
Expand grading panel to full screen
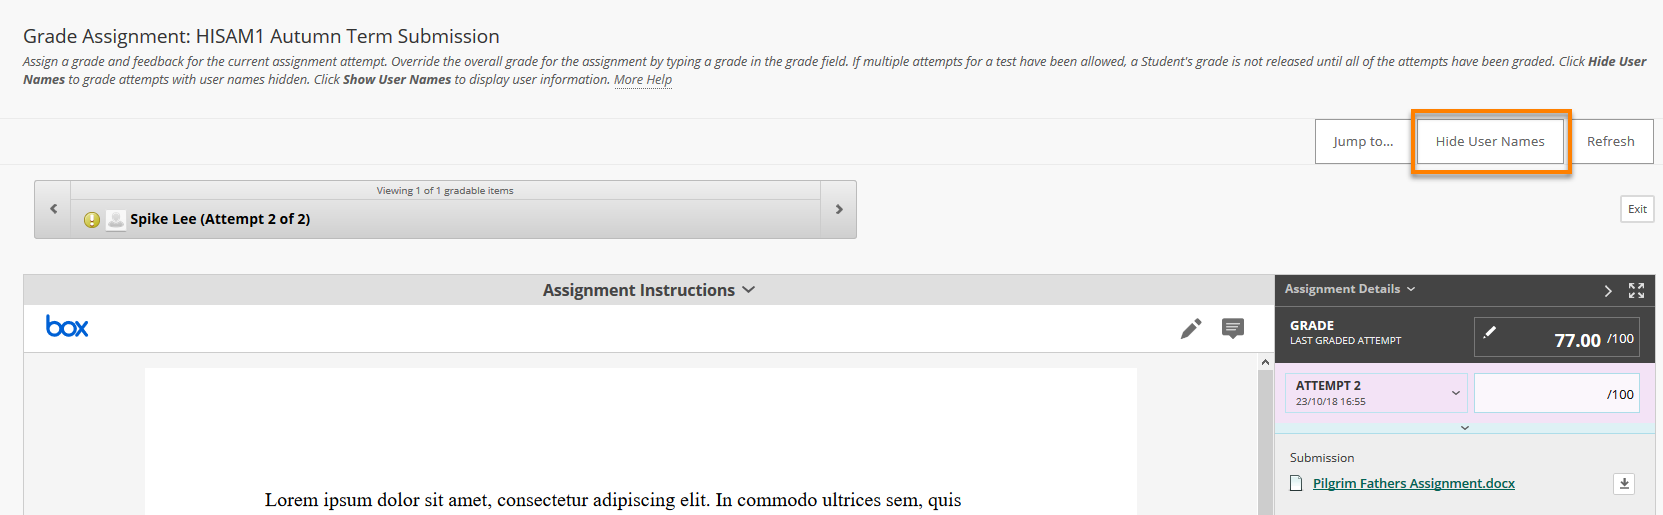coord(1636,290)
